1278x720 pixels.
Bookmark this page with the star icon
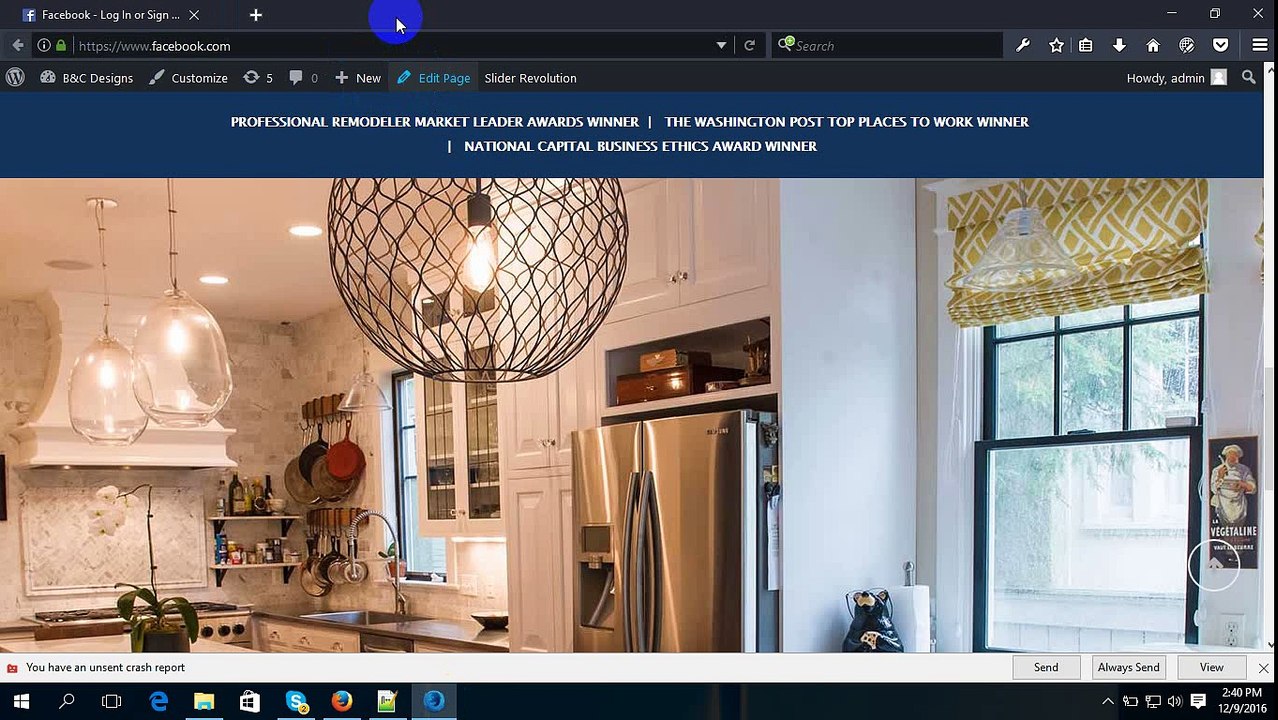[x=1056, y=45]
